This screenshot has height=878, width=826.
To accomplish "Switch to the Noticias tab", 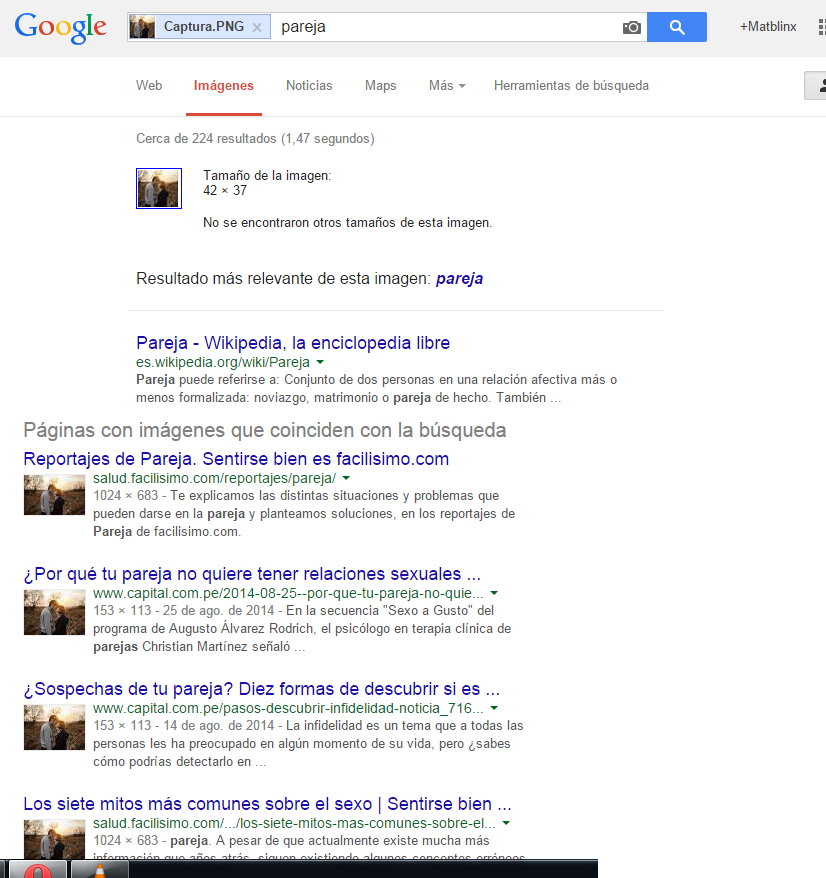I will (309, 86).
